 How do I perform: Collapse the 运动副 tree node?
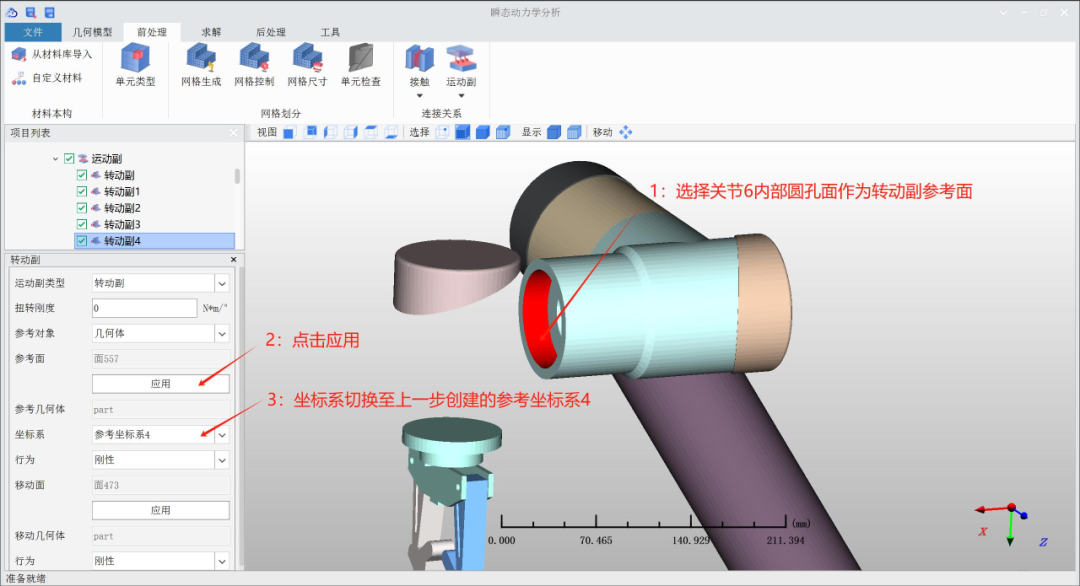point(55,158)
